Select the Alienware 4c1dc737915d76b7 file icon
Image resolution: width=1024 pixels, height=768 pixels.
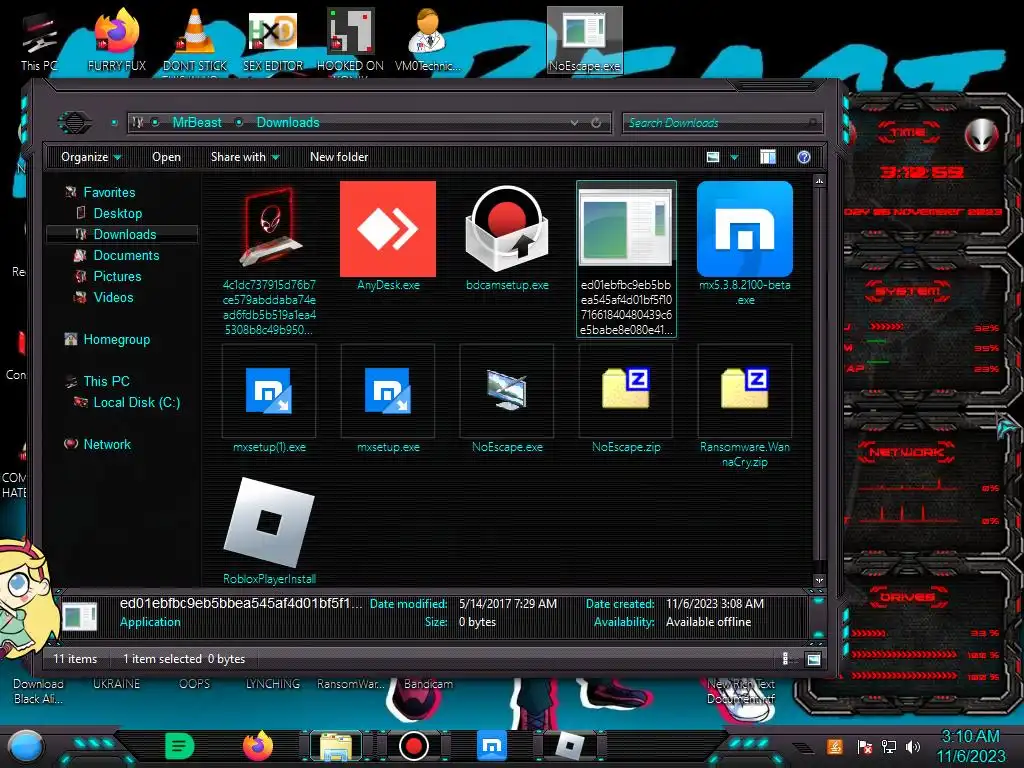point(269,227)
